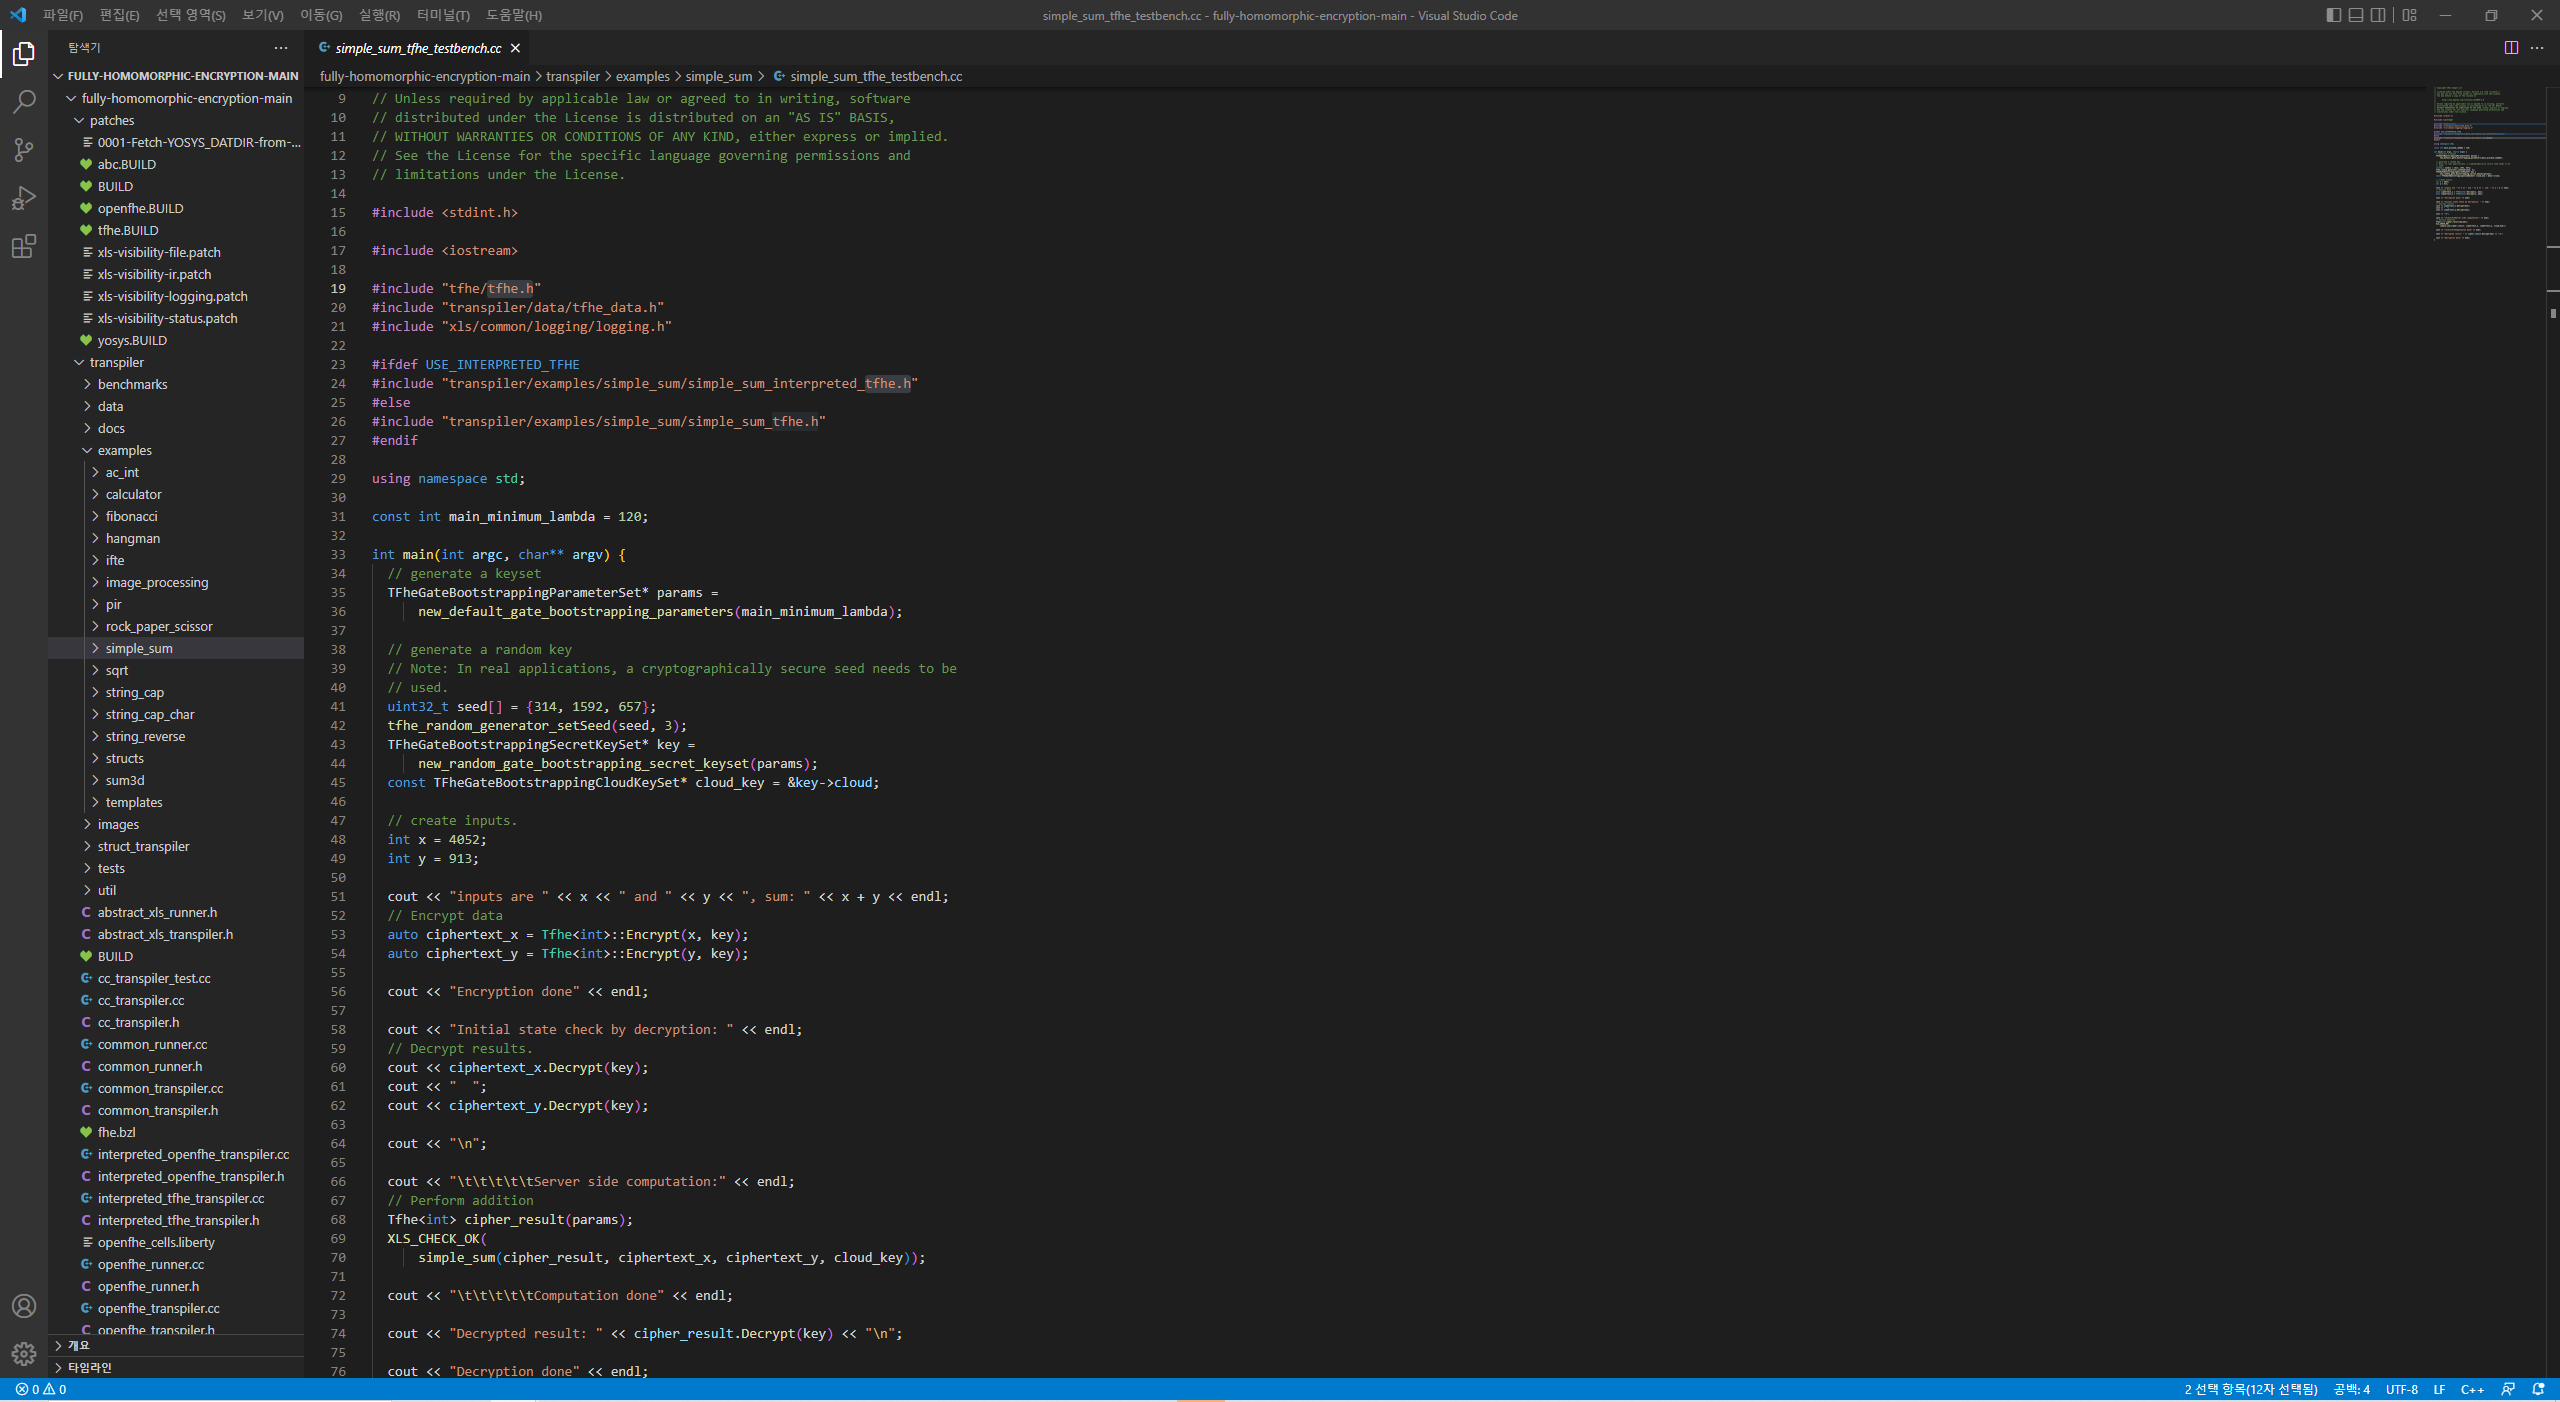The width and height of the screenshot is (2560, 1402).
Task: Open notifications bell in status bar
Action: click(2538, 1389)
